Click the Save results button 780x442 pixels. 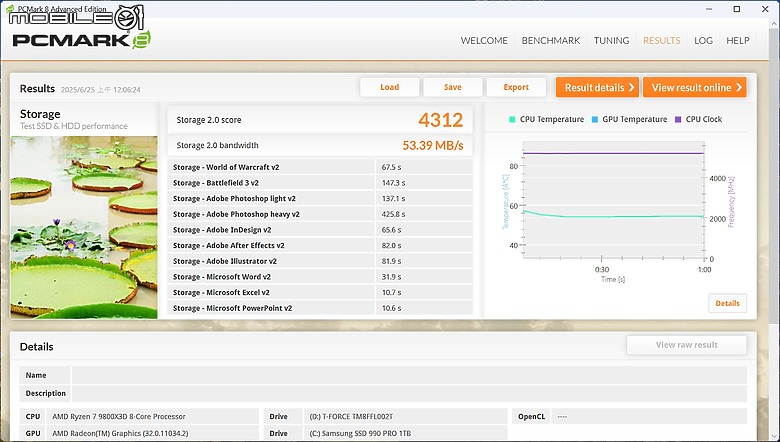pyautogui.click(x=453, y=87)
